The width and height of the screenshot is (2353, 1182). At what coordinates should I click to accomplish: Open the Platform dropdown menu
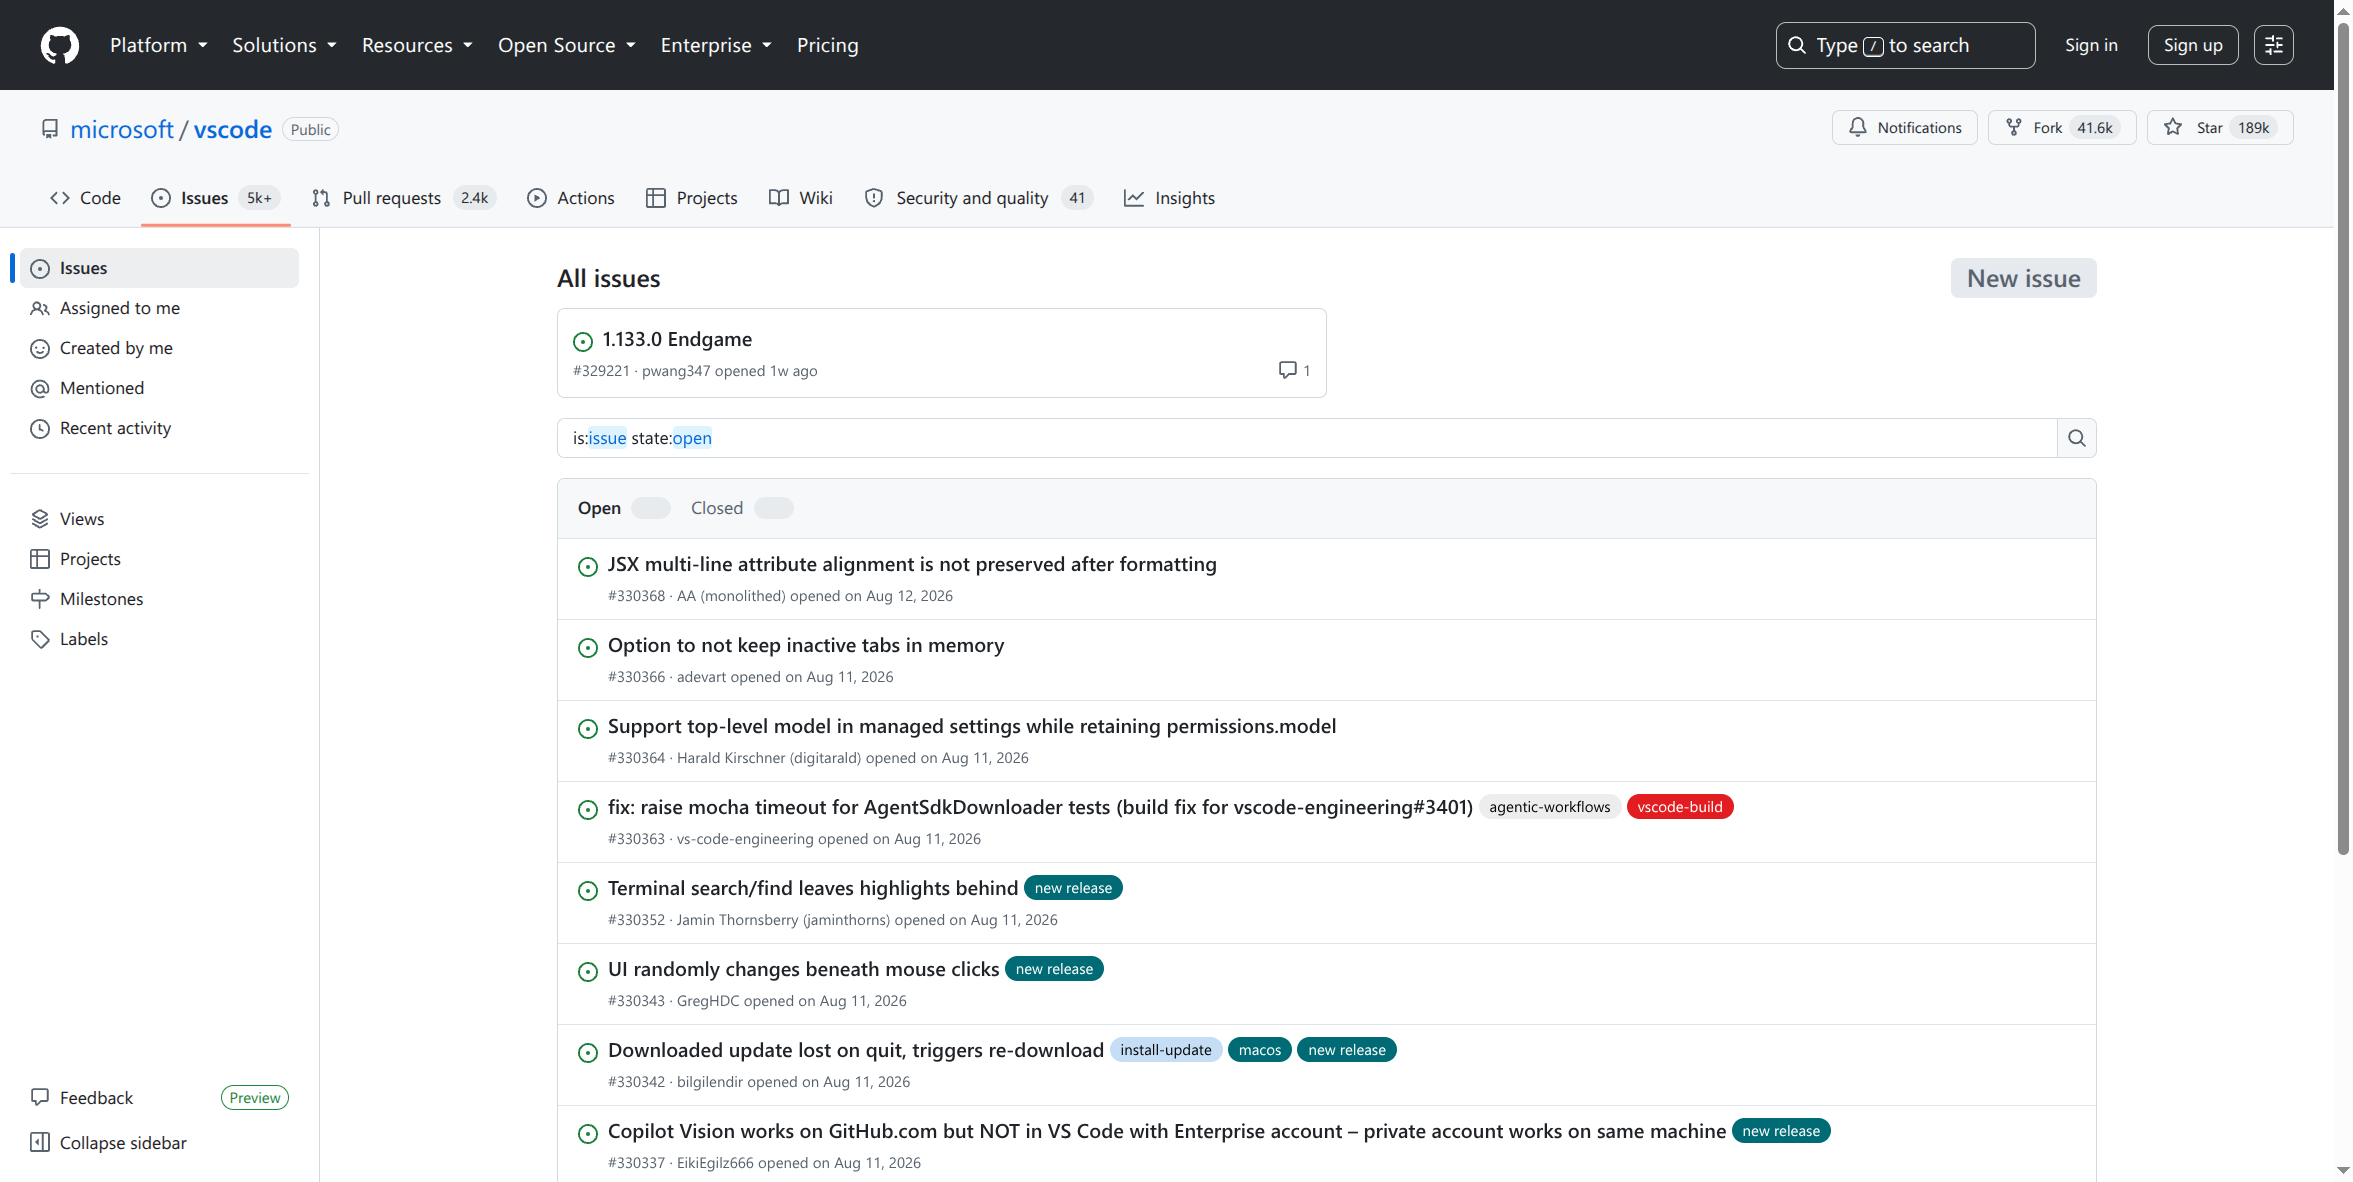[159, 45]
